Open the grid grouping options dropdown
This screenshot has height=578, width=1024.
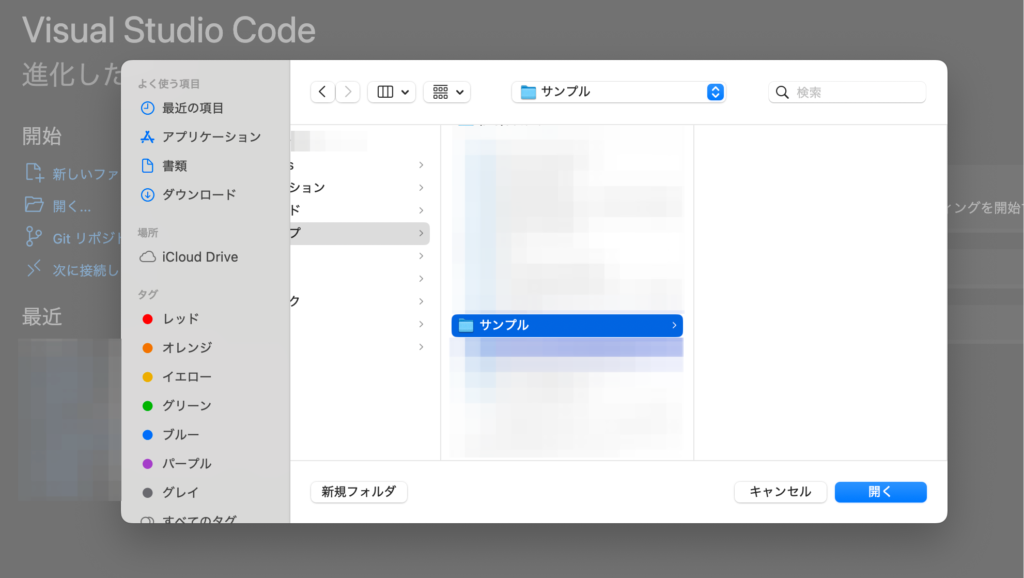(446, 92)
